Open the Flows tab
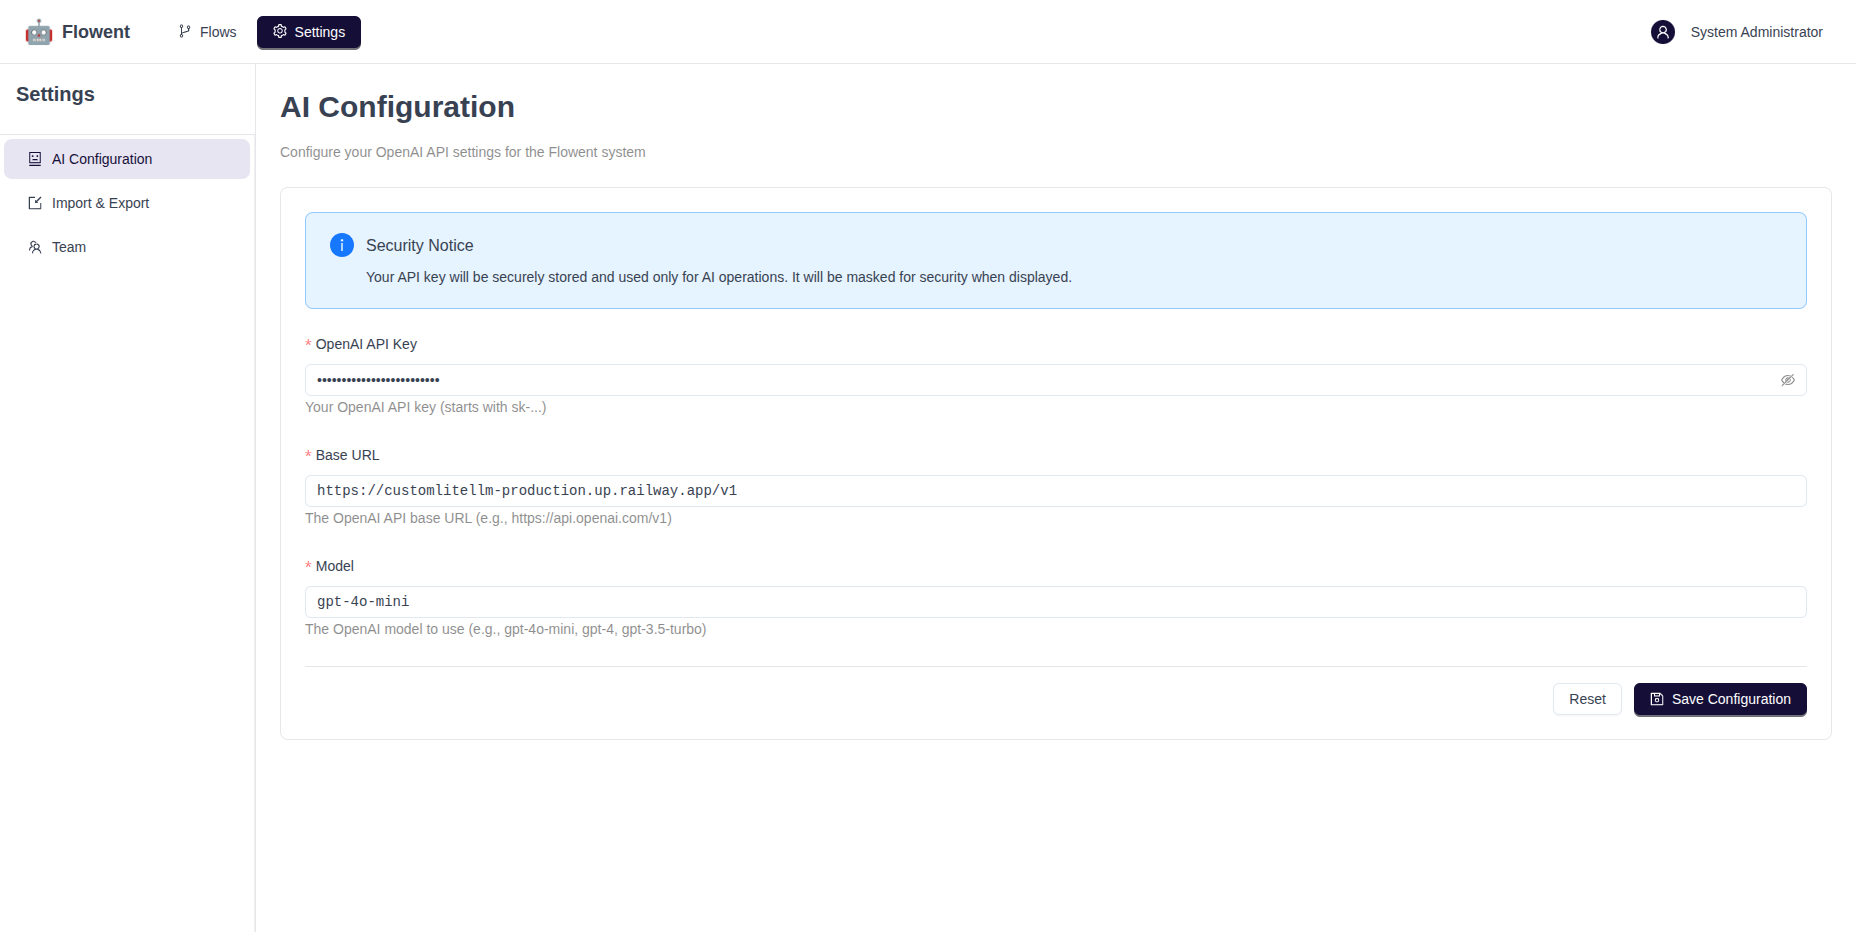 (x=207, y=32)
